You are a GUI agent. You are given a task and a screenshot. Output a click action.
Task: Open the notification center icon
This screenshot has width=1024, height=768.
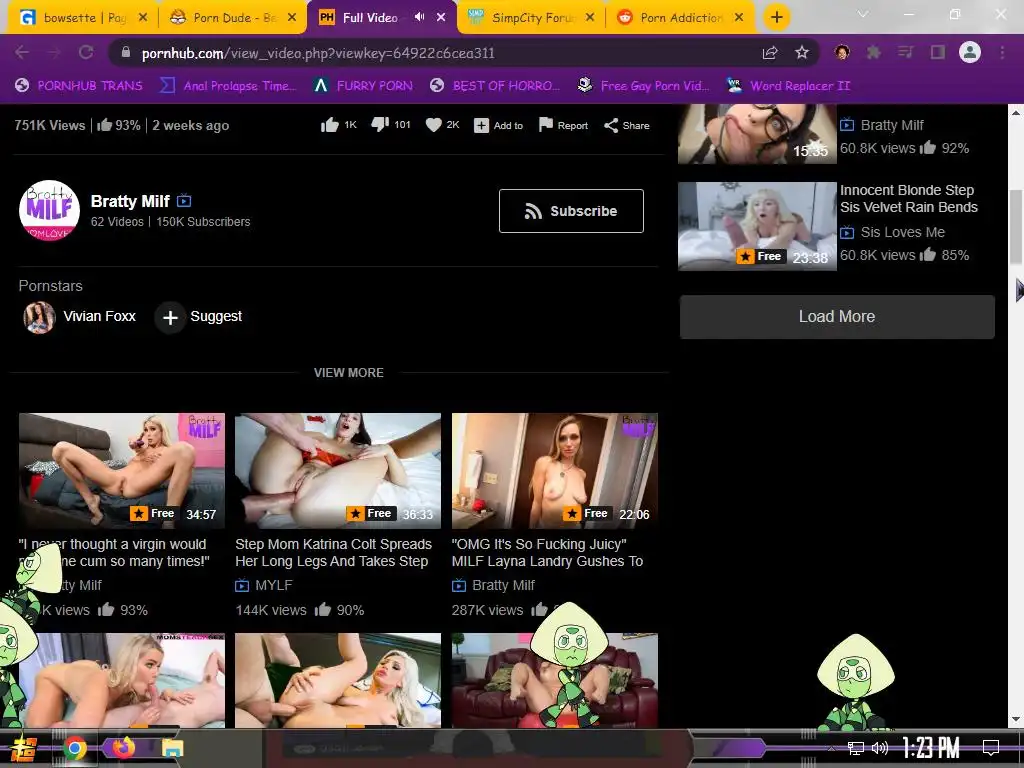click(991, 747)
